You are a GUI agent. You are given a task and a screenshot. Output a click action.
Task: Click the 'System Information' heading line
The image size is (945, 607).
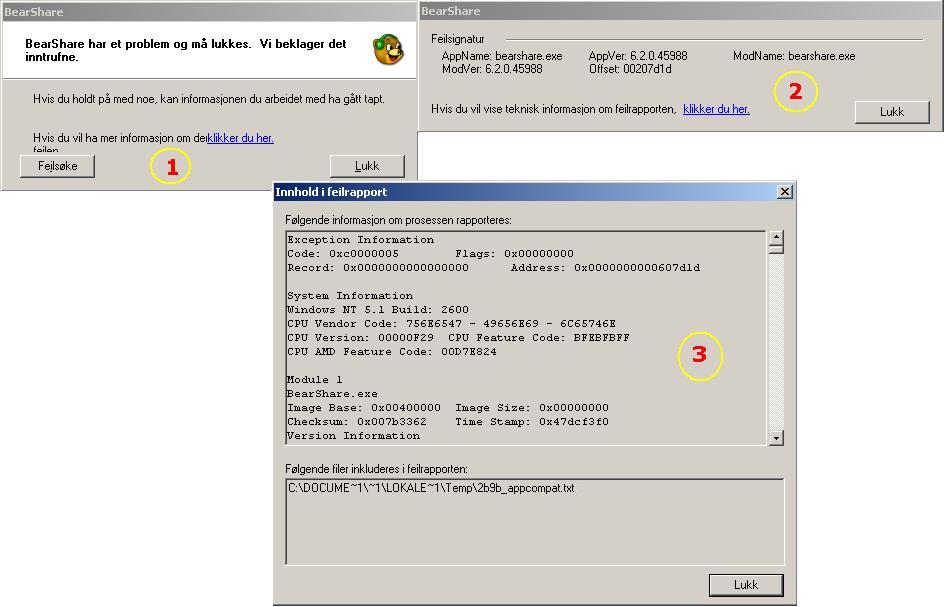(350, 296)
